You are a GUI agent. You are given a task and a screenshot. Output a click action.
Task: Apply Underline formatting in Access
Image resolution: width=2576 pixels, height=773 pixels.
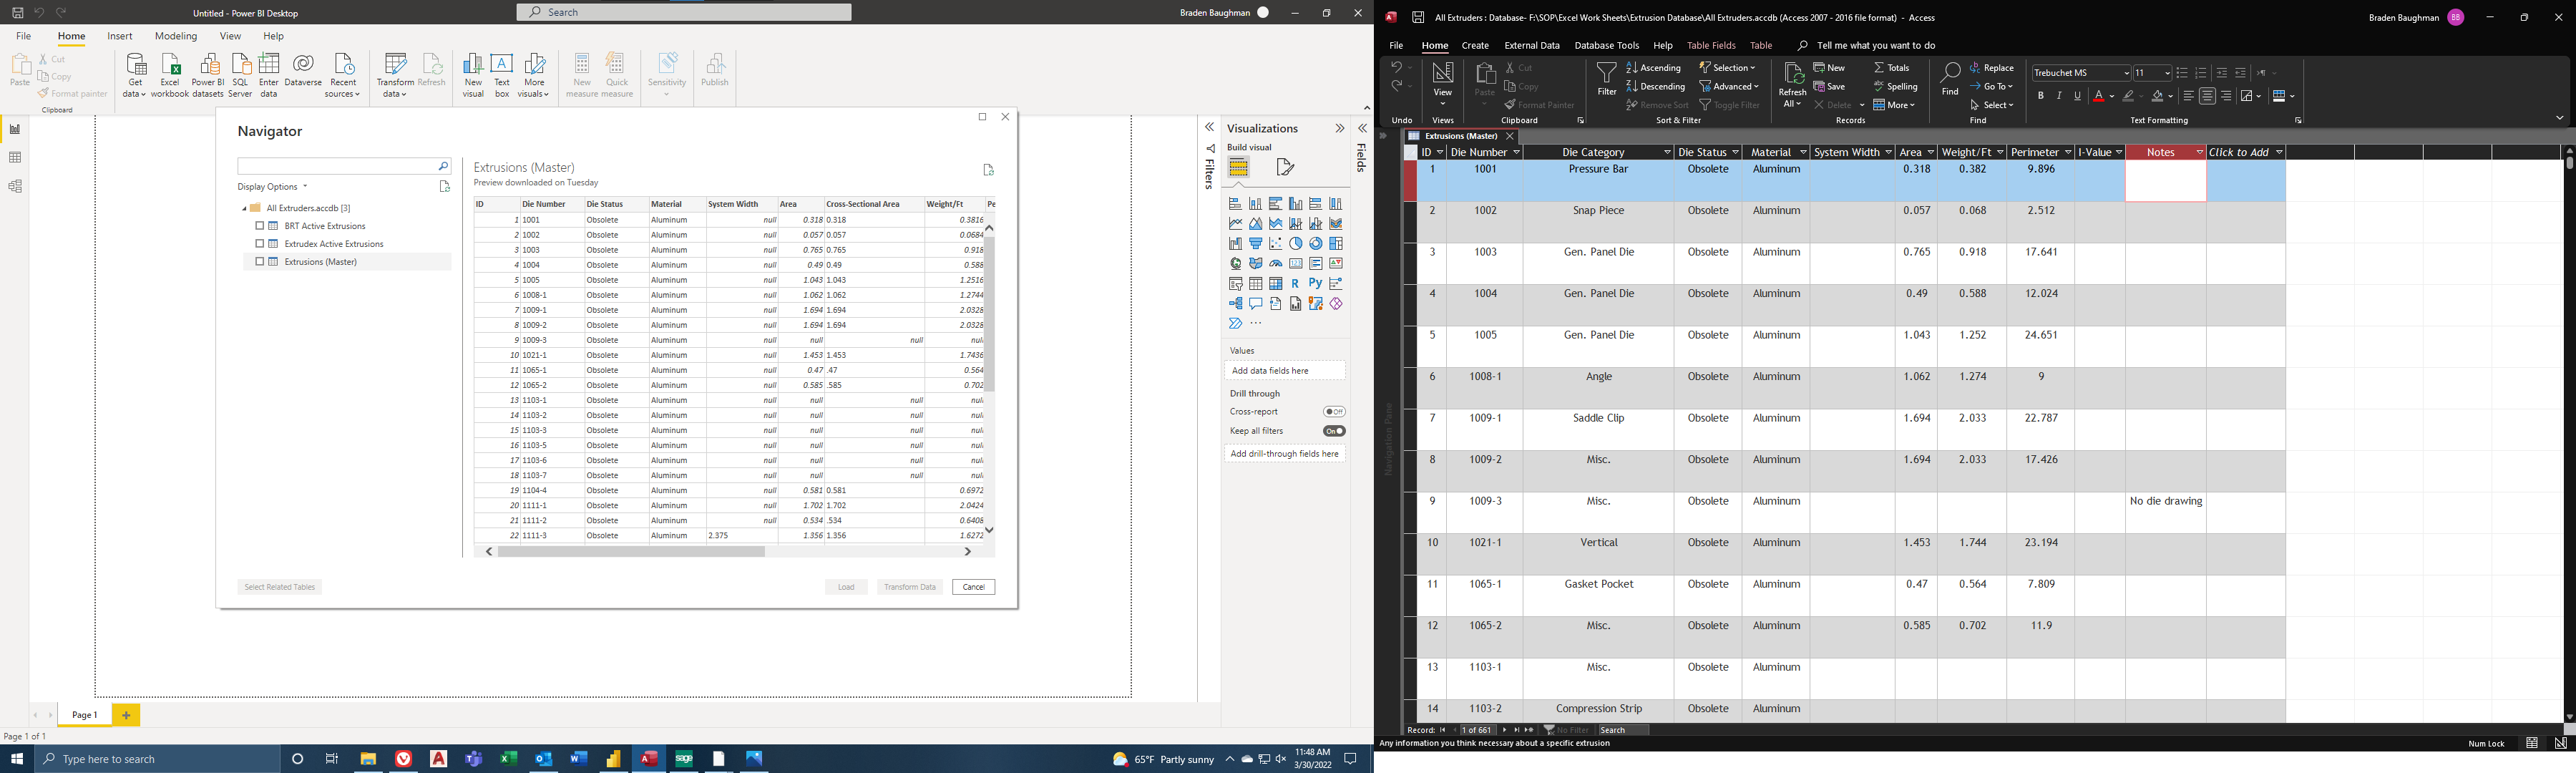2078,96
